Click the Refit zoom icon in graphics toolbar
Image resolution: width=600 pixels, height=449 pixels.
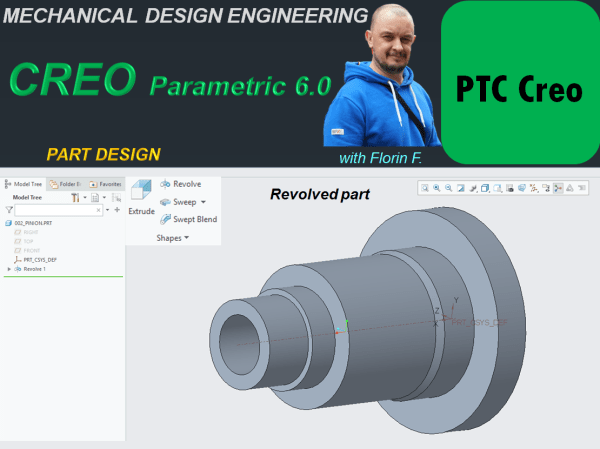(425, 187)
